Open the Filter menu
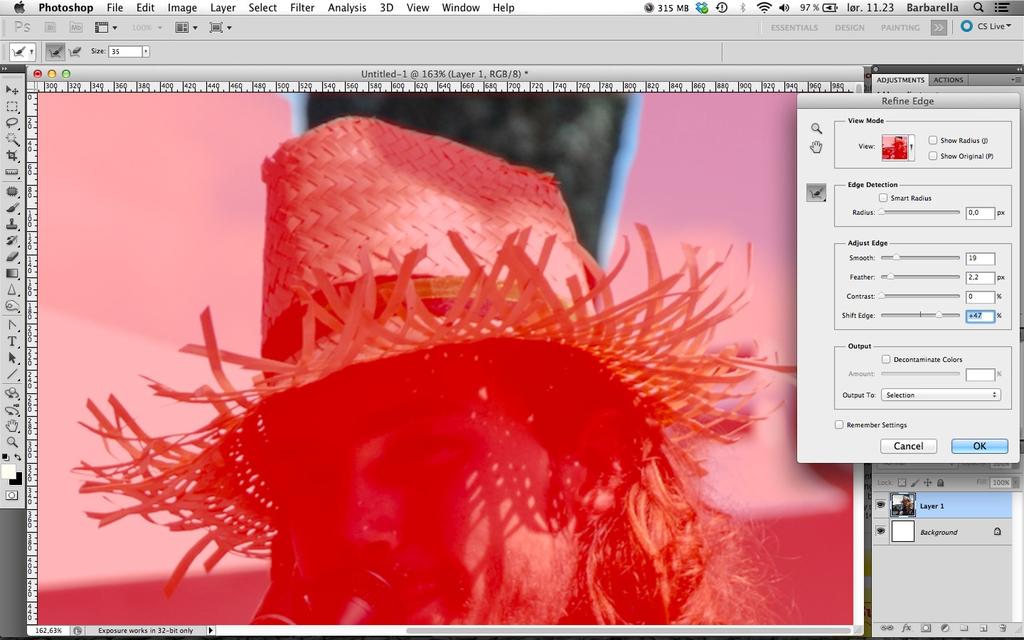 click(302, 7)
